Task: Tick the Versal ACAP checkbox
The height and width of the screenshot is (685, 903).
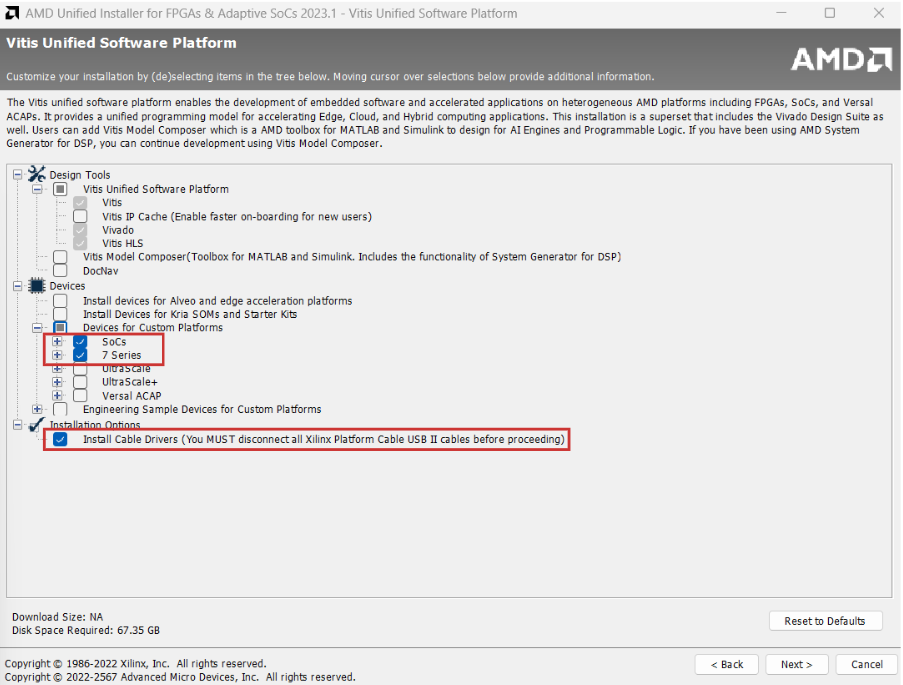Action: 80,396
